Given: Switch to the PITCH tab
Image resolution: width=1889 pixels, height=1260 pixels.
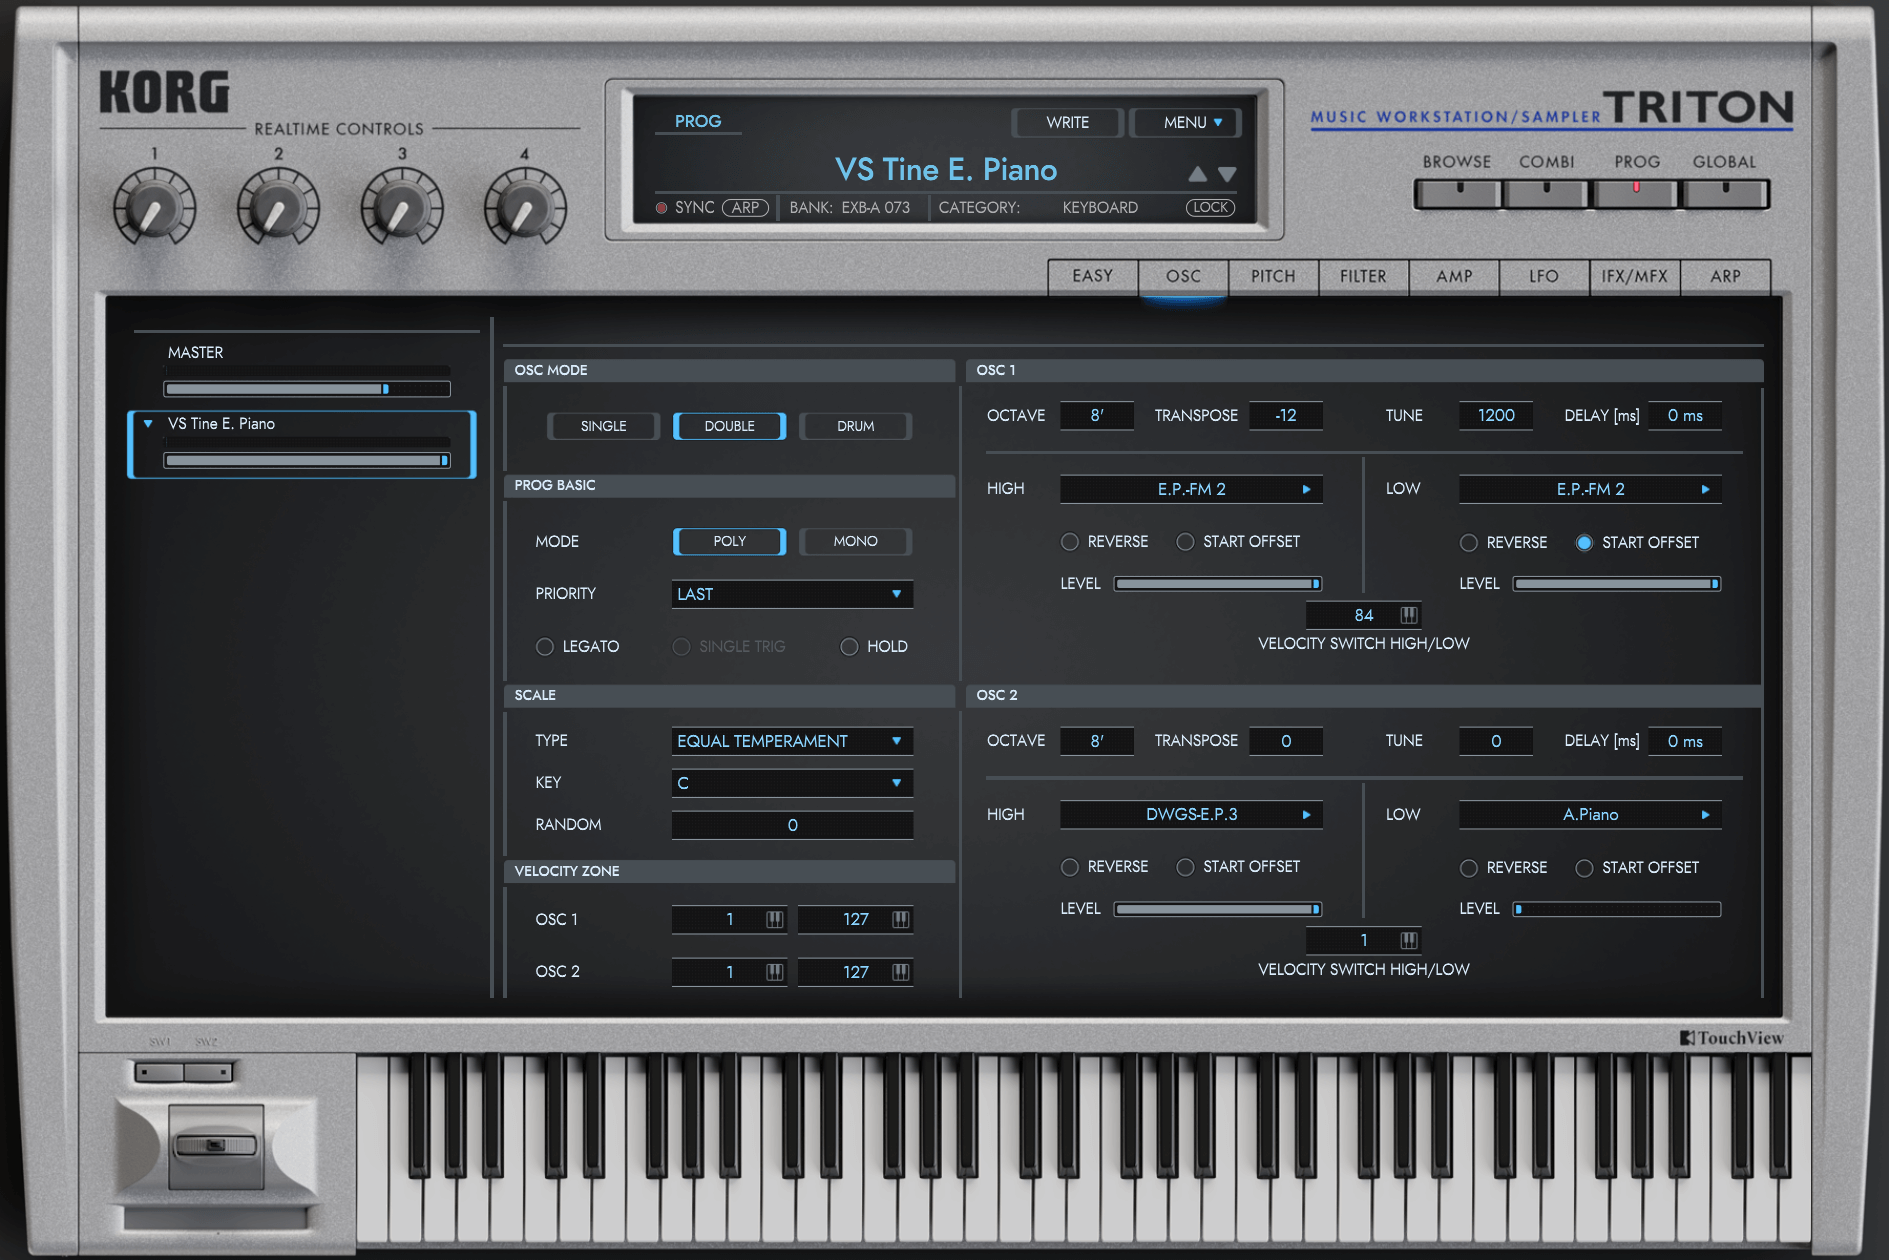Looking at the screenshot, I should [x=1273, y=276].
